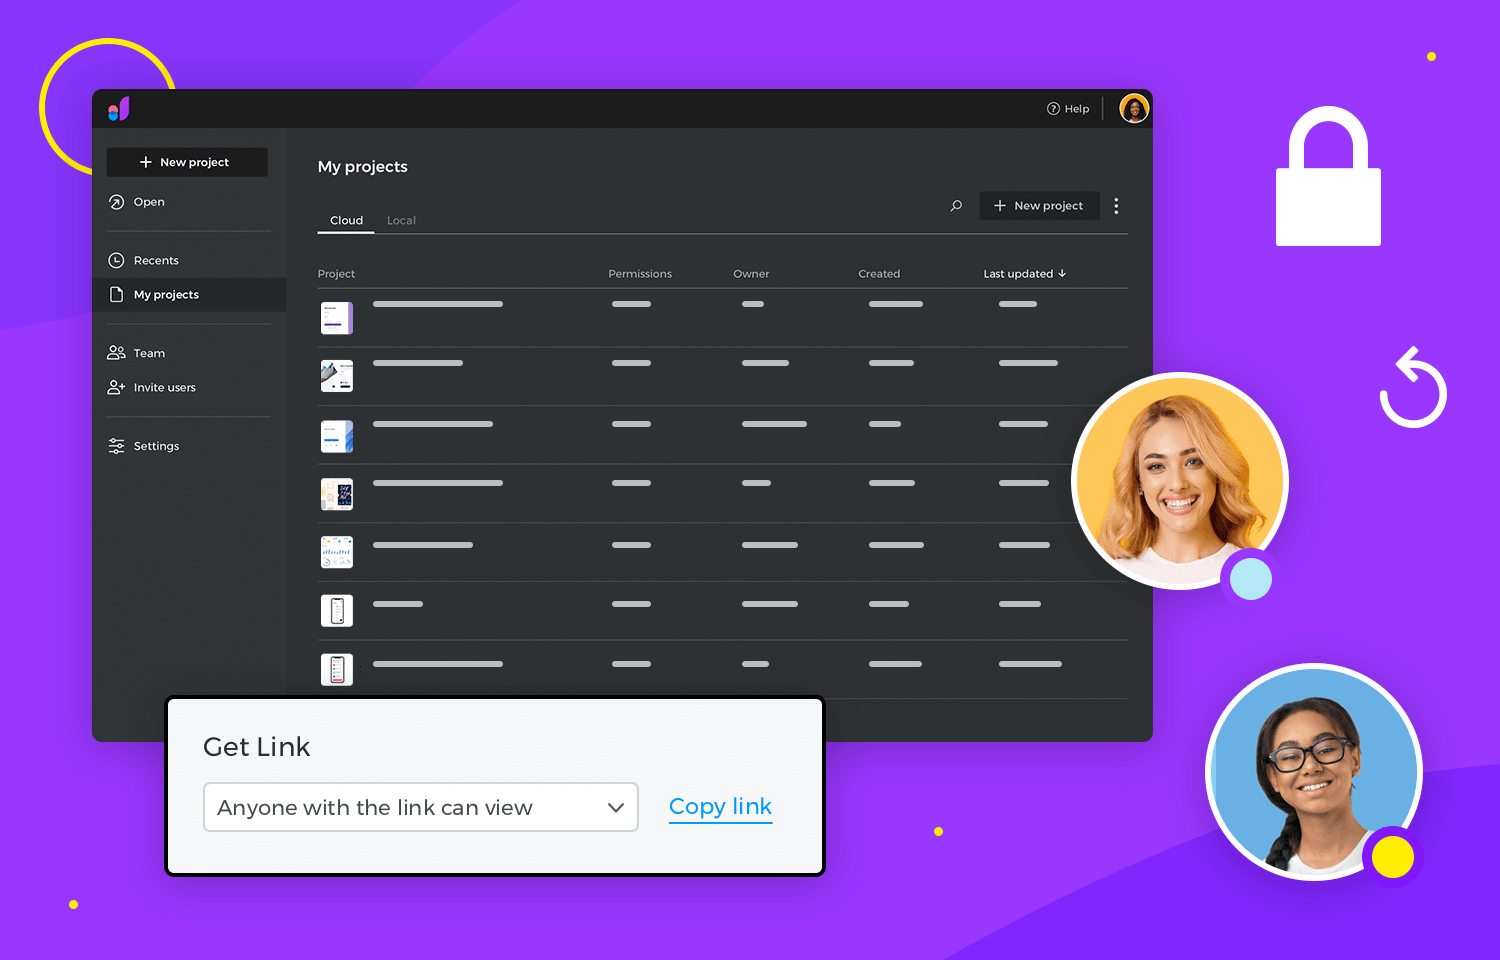This screenshot has height=960, width=1500.
Task: Click the Open item in sidebar
Action: pos(147,201)
